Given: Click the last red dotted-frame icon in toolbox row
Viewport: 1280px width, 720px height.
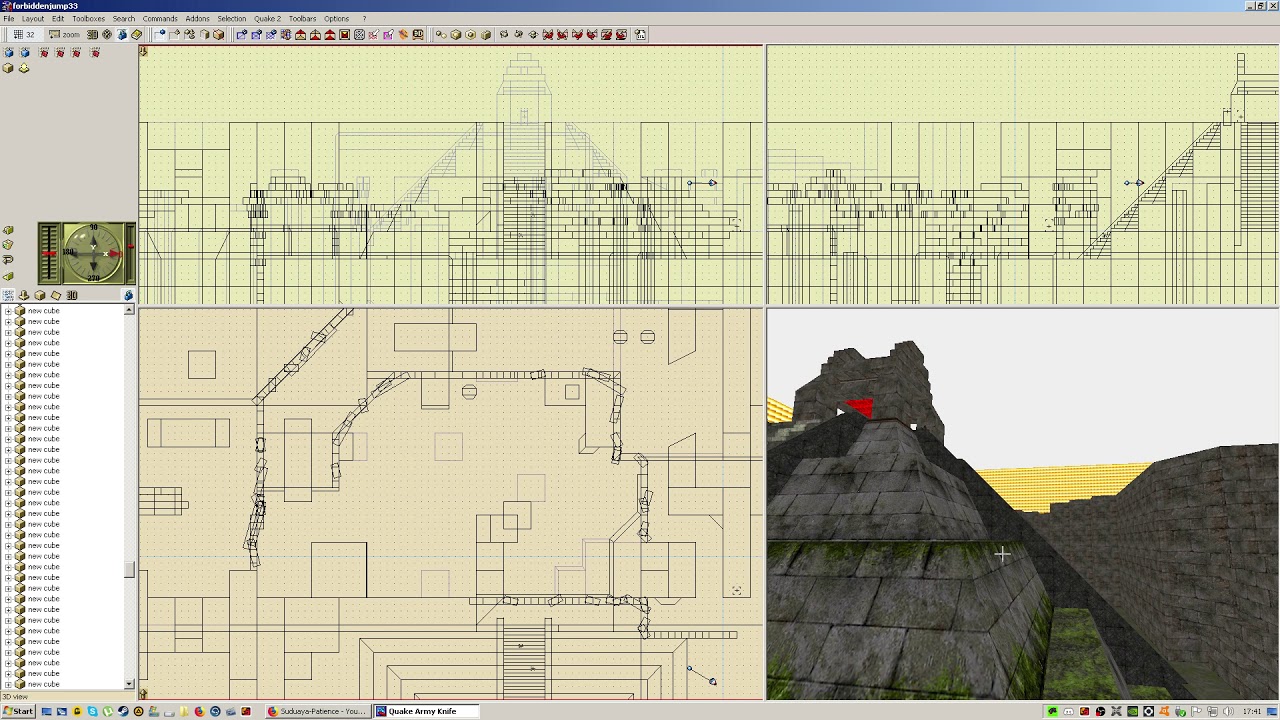Looking at the screenshot, I should 94,52.
